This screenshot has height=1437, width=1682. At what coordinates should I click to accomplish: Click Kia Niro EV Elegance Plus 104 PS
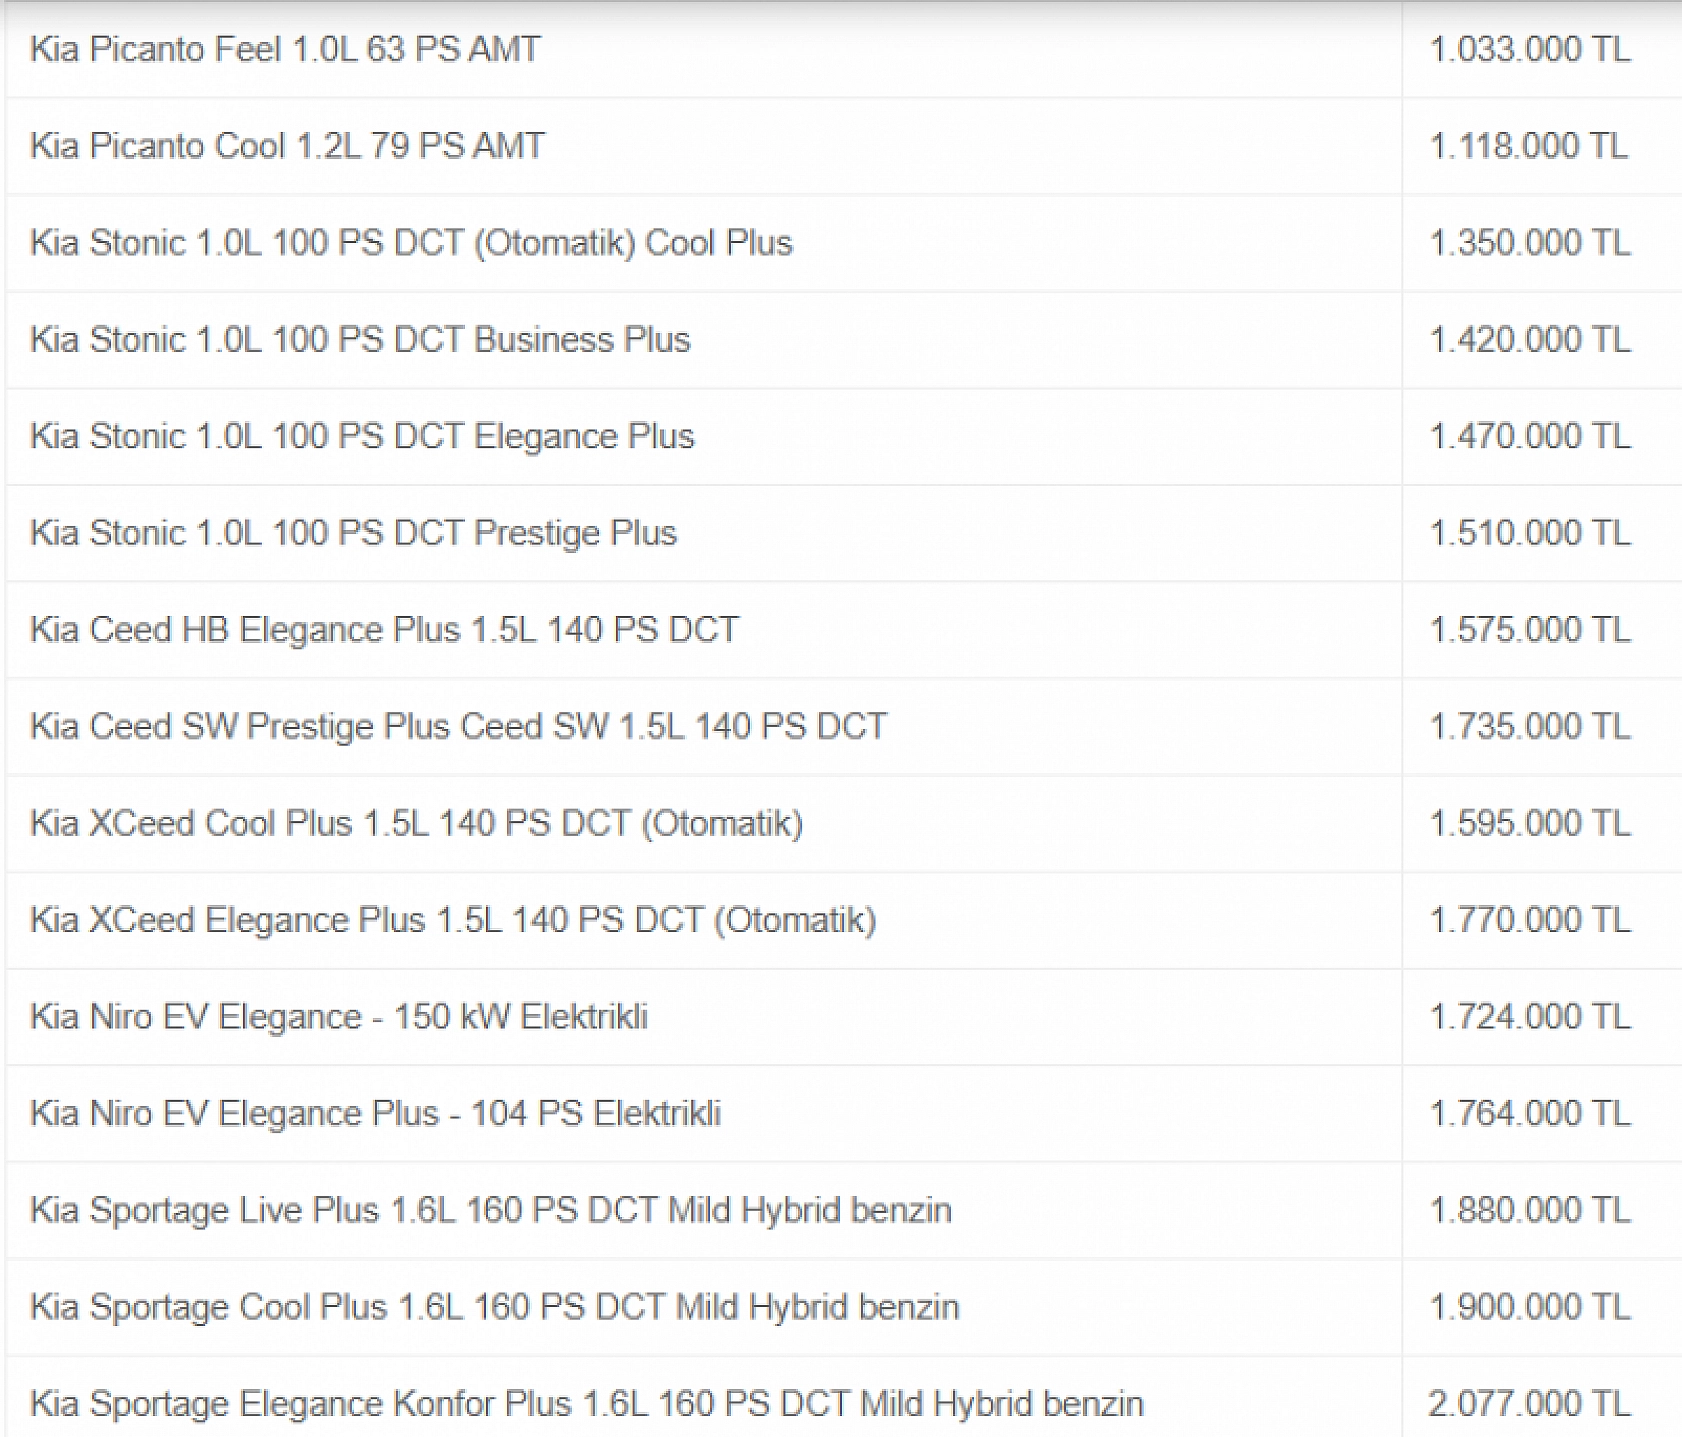[x=375, y=1114]
